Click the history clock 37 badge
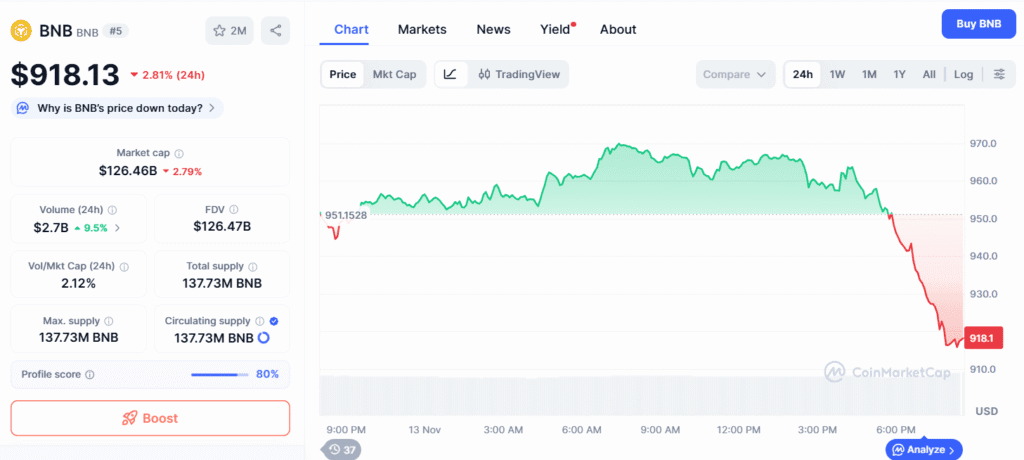The height and width of the screenshot is (460, 1024). (x=343, y=450)
